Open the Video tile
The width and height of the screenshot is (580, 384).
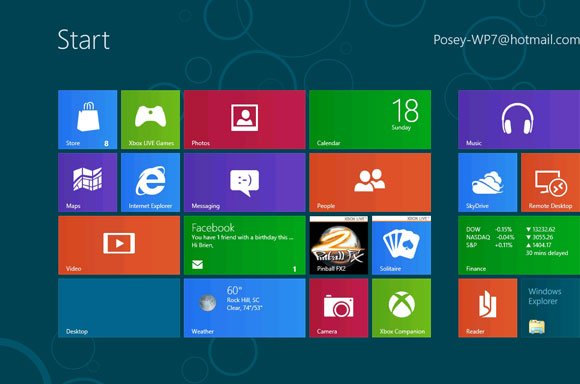pos(119,245)
